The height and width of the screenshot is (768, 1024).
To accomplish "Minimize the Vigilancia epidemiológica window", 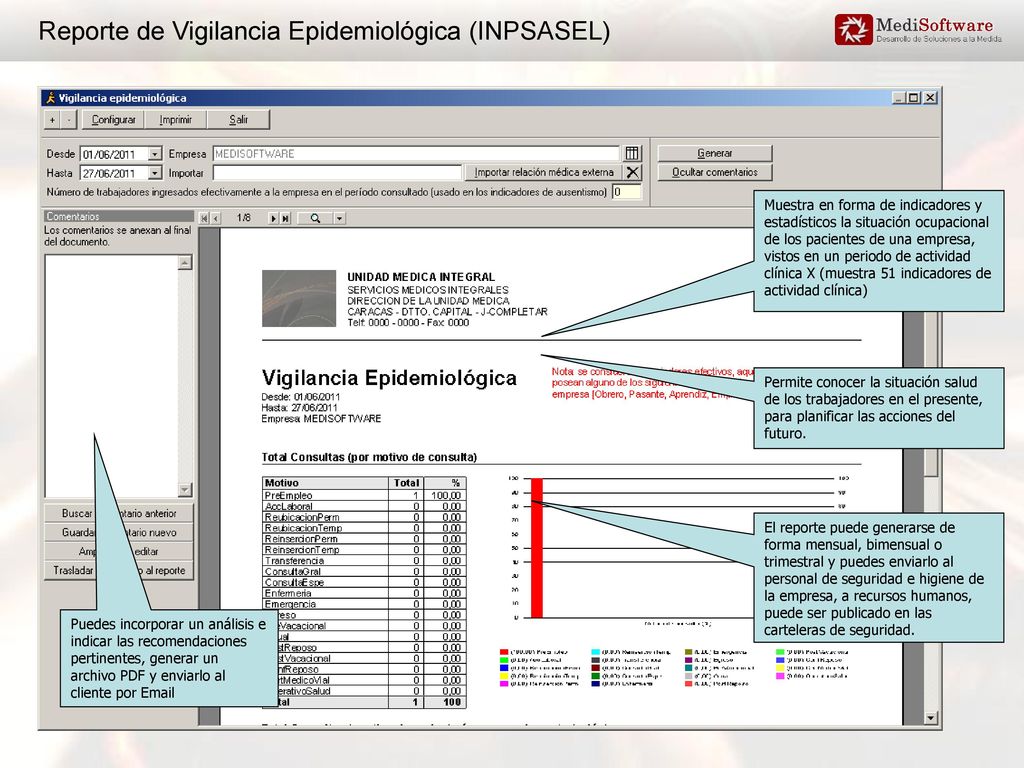I will click(x=899, y=98).
